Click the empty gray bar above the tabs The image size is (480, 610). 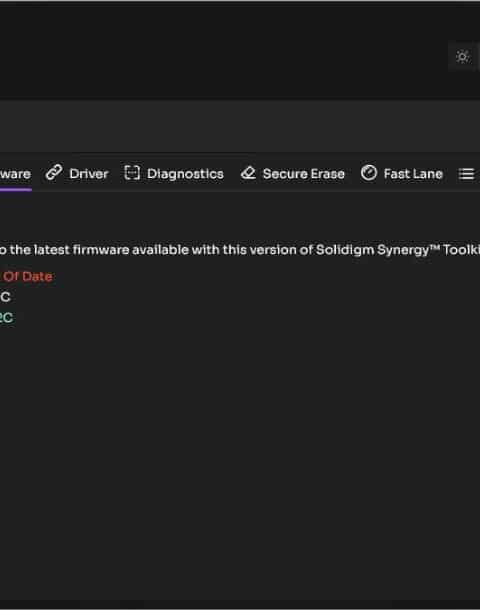pyautogui.click(x=240, y=126)
